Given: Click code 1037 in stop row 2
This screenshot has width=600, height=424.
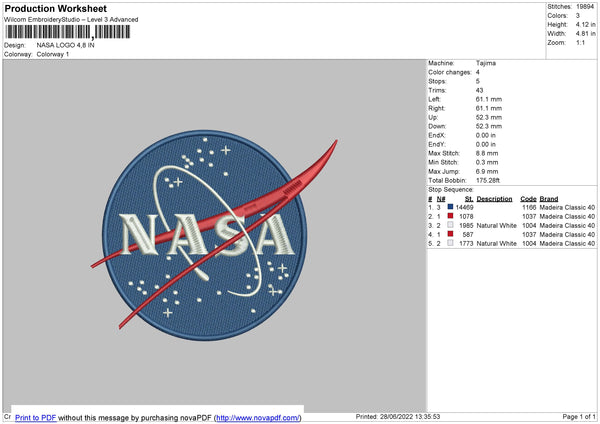Looking at the screenshot, I should 529,217.
